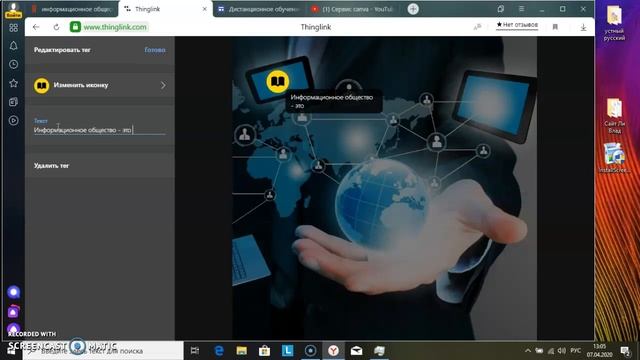Click the network icon in the system tray
This screenshot has height=360, width=640.
pyautogui.click(x=551, y=351)
